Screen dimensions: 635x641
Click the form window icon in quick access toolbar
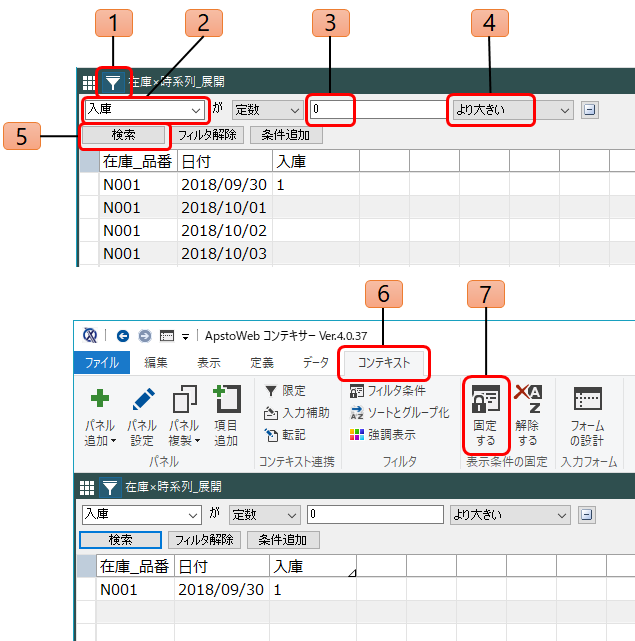[x=166, y=336]
